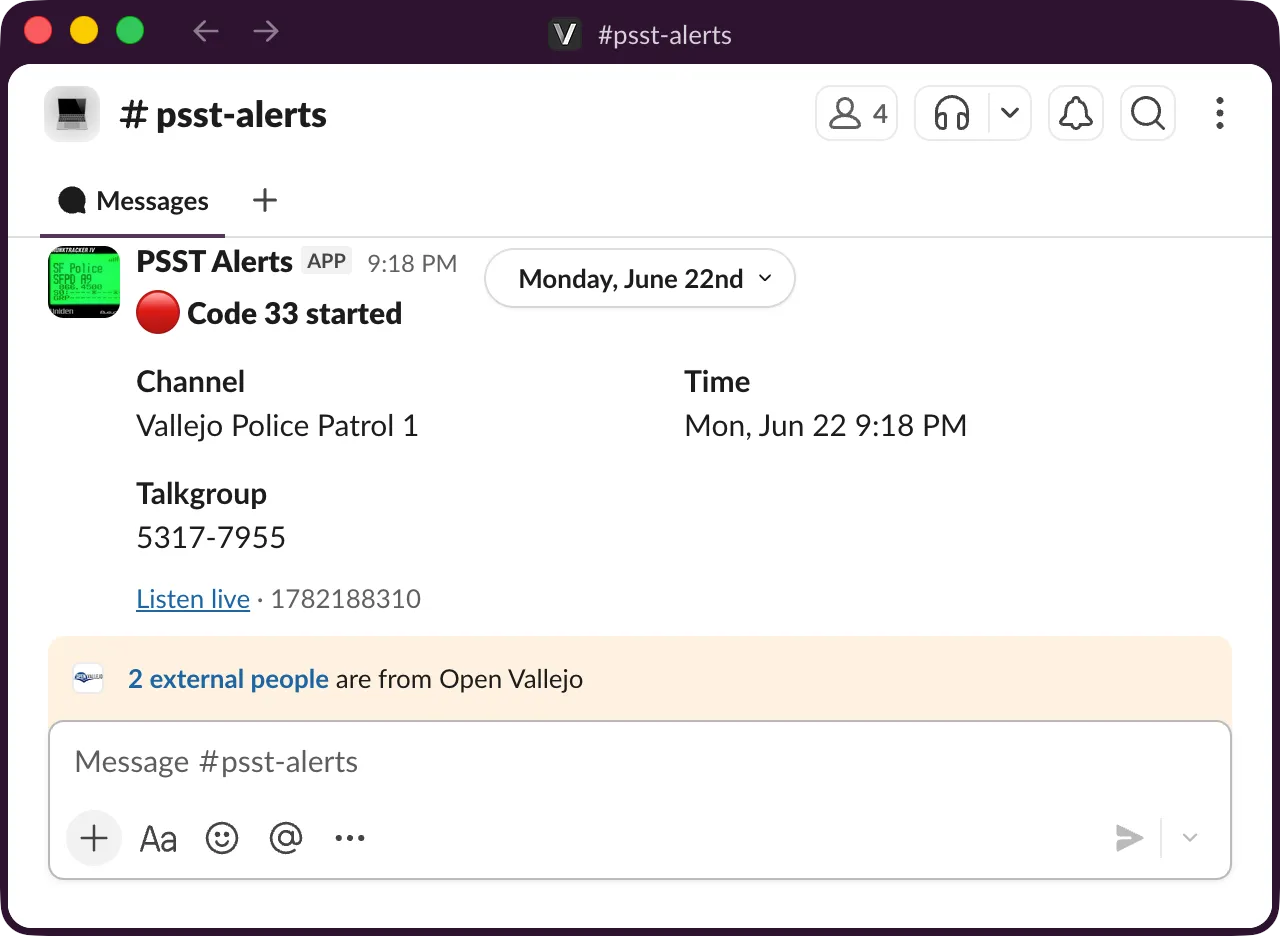Add a new tab with plus
1280x936 pixels.
tap(264, 201)
